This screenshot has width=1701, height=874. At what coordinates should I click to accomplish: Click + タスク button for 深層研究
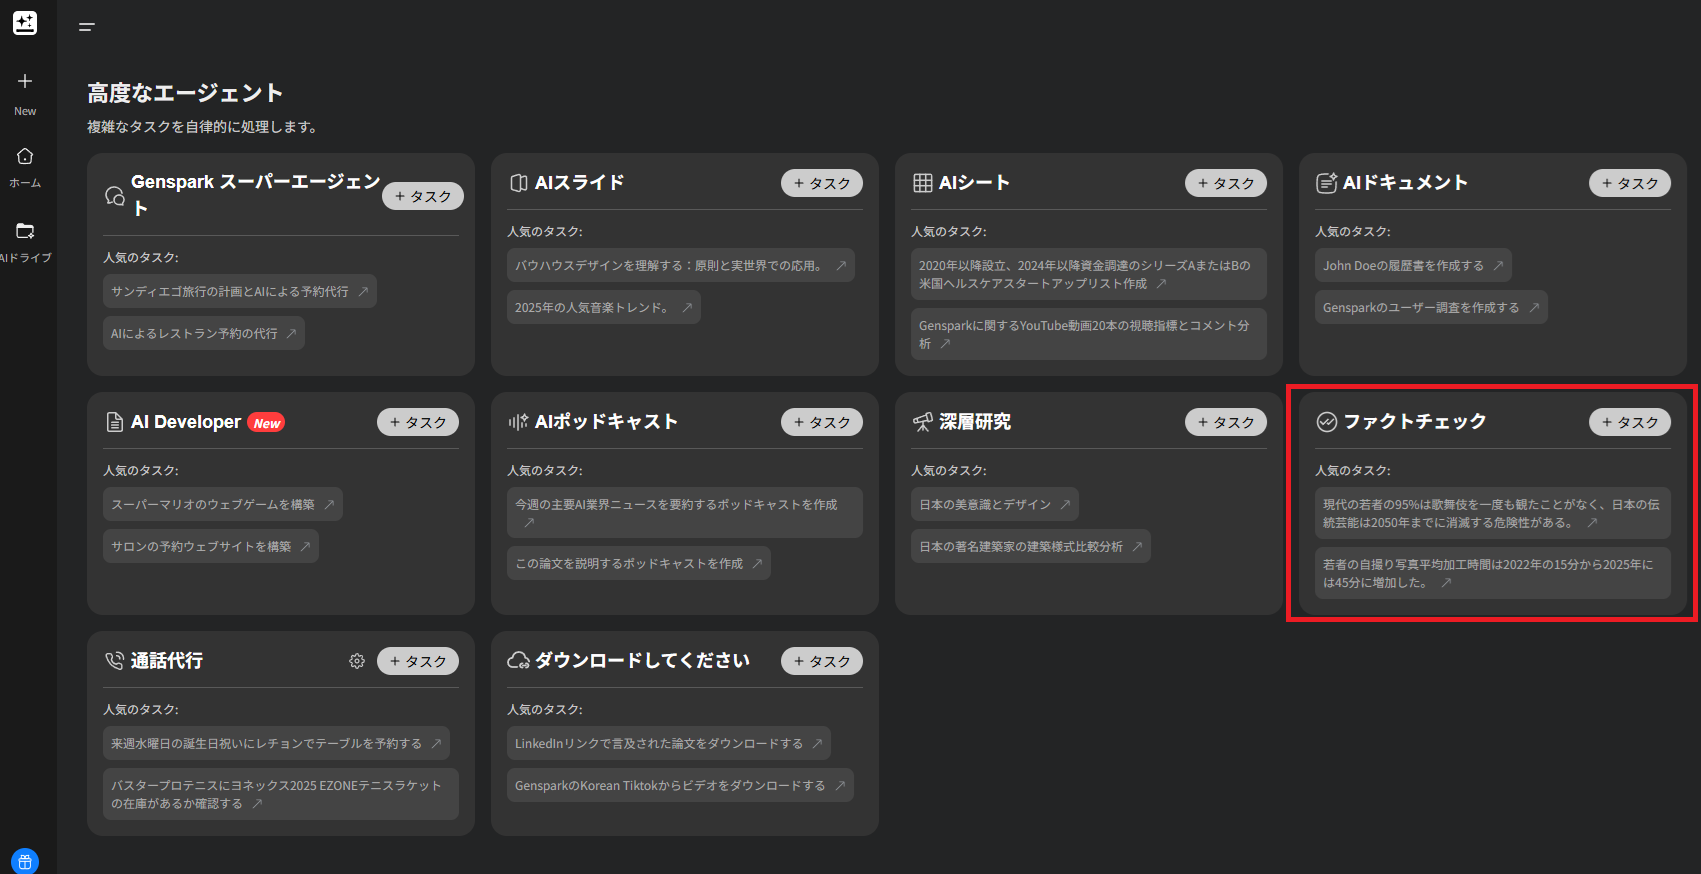click(x=1226, y=422)
